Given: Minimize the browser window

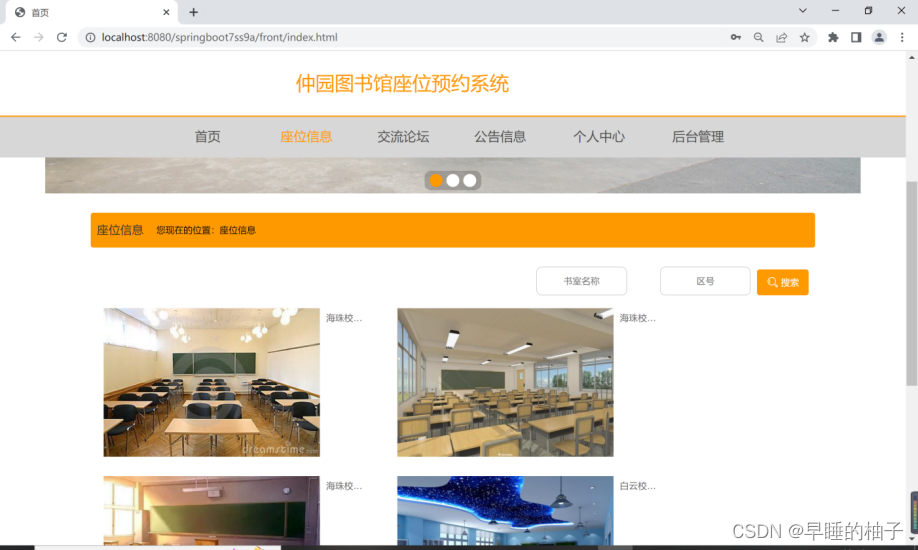Looking at the screenshot, I should [835, 11].
